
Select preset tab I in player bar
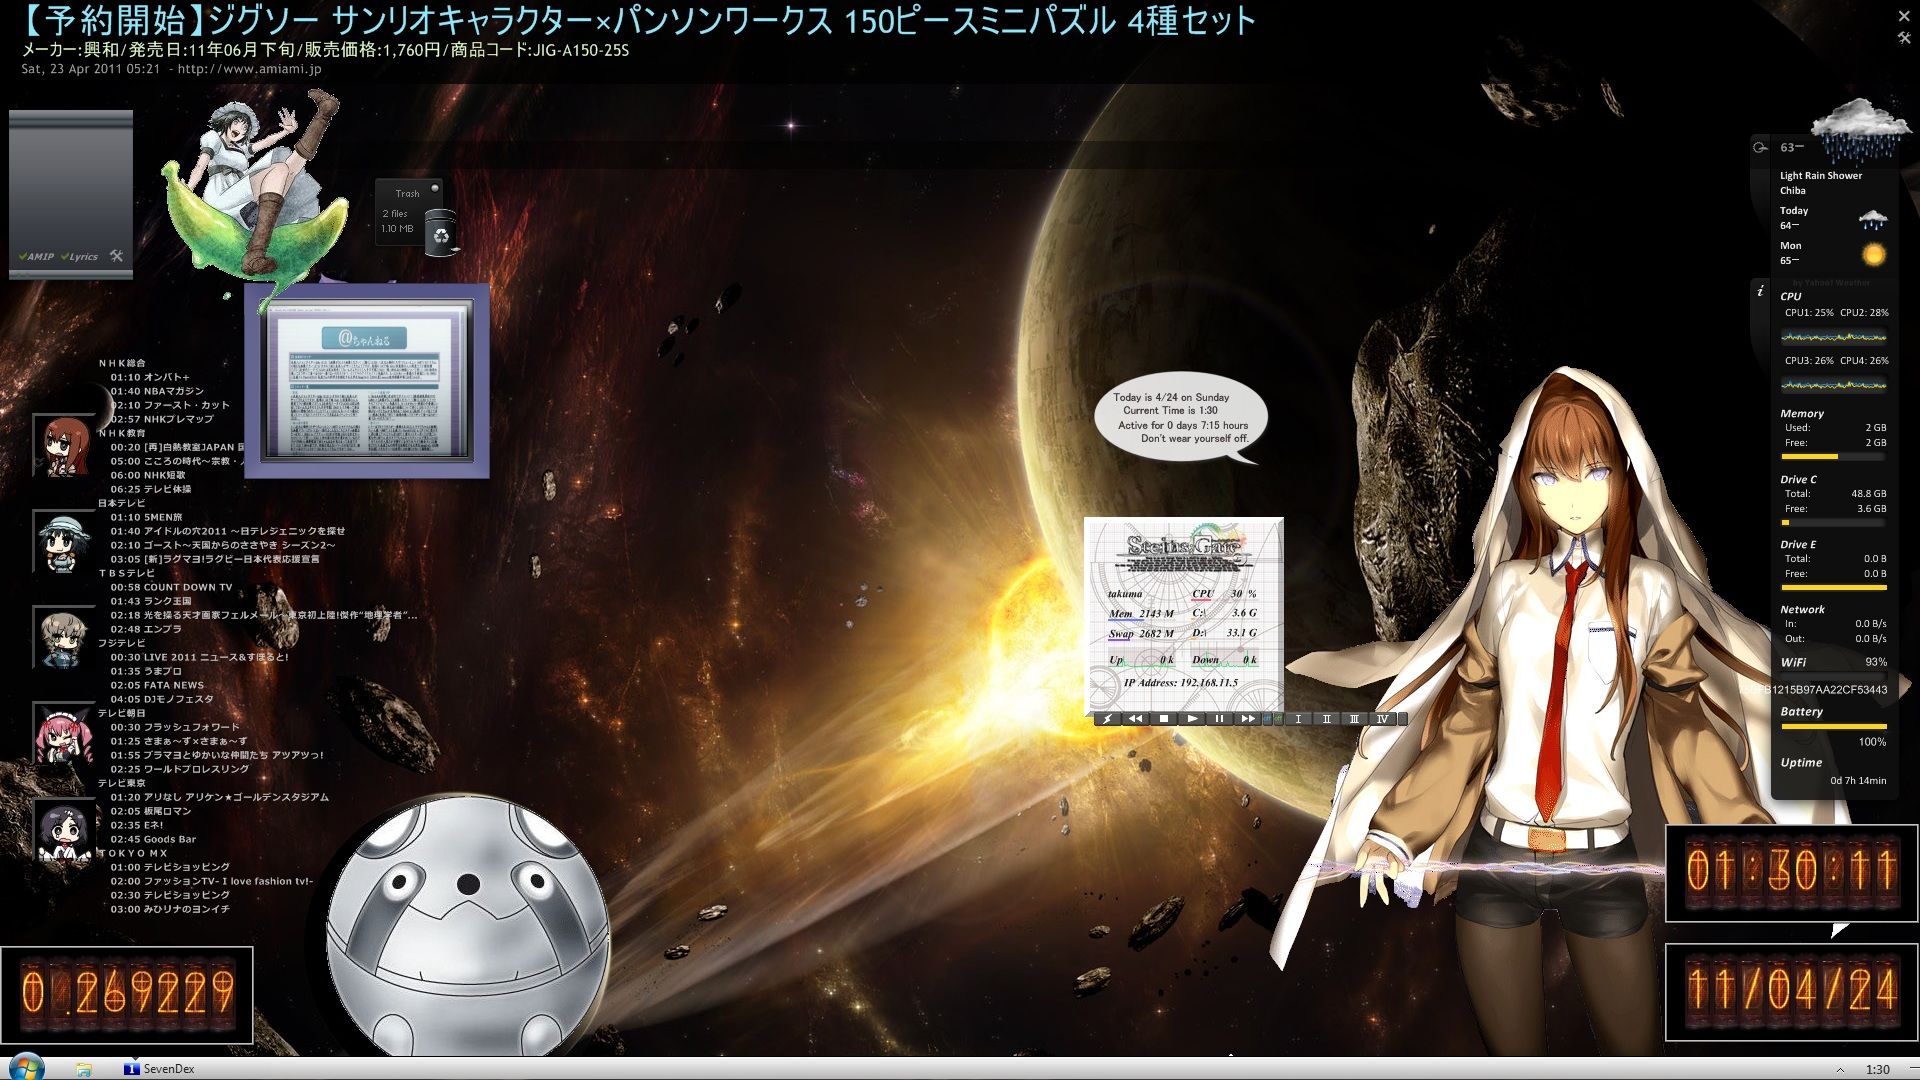1298,719
